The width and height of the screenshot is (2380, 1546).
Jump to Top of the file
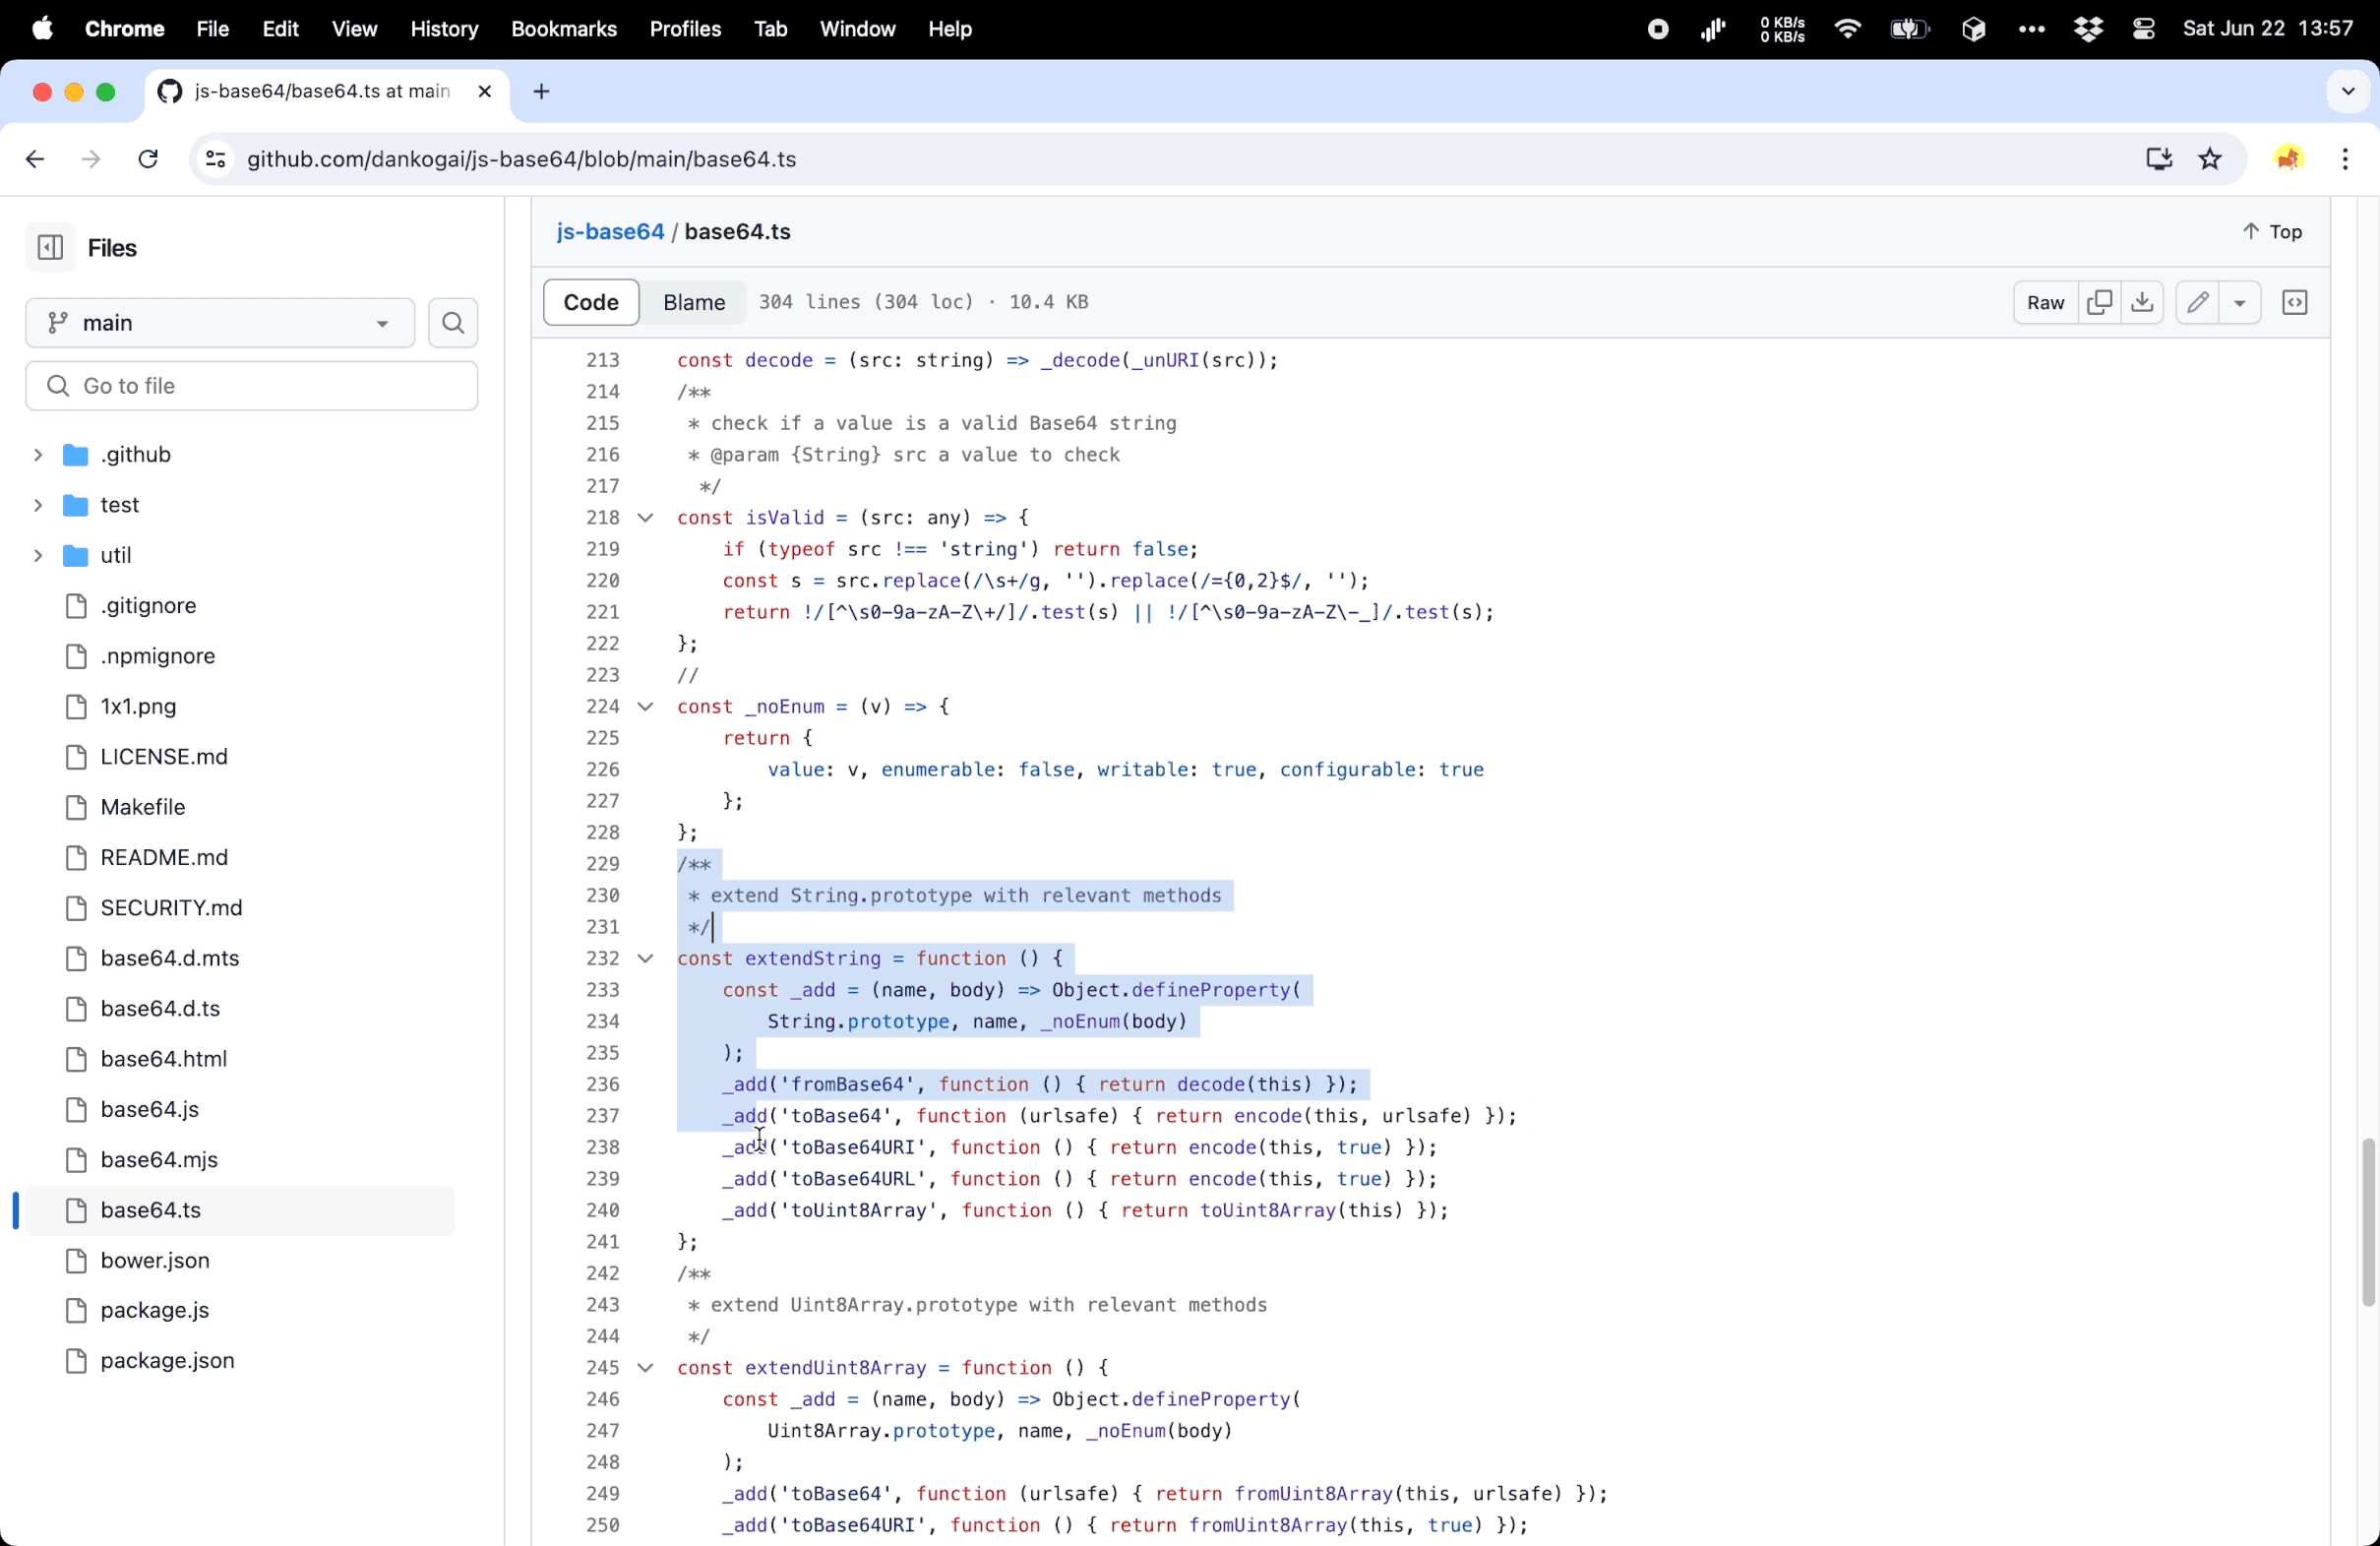(x=2271, y=231)
